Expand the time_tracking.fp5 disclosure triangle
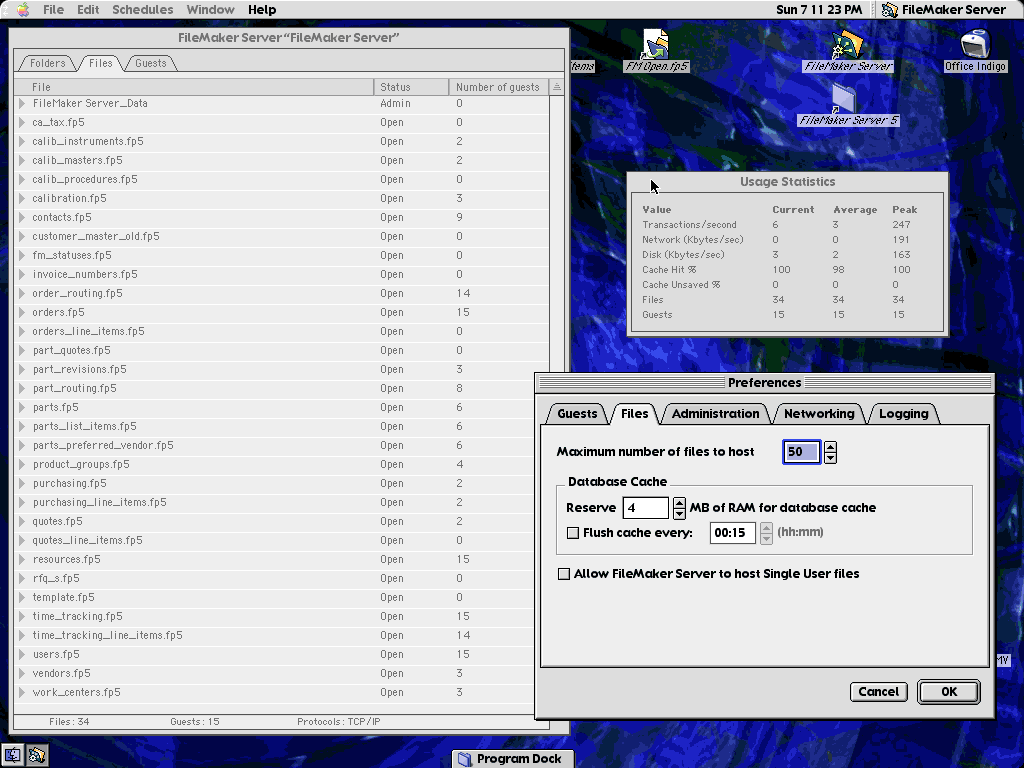The height and width of the screenshot is (768, 1024). 22,616
